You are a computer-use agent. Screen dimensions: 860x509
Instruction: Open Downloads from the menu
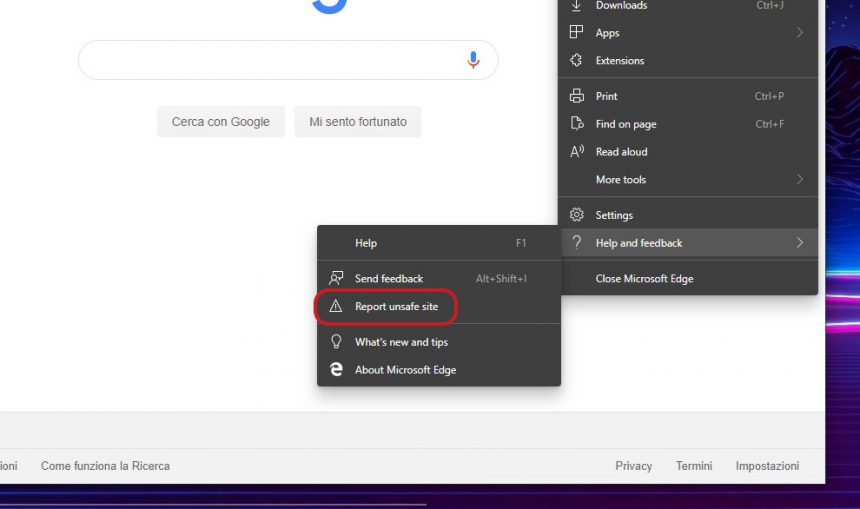pyautogui.click(x=688, y=6)
